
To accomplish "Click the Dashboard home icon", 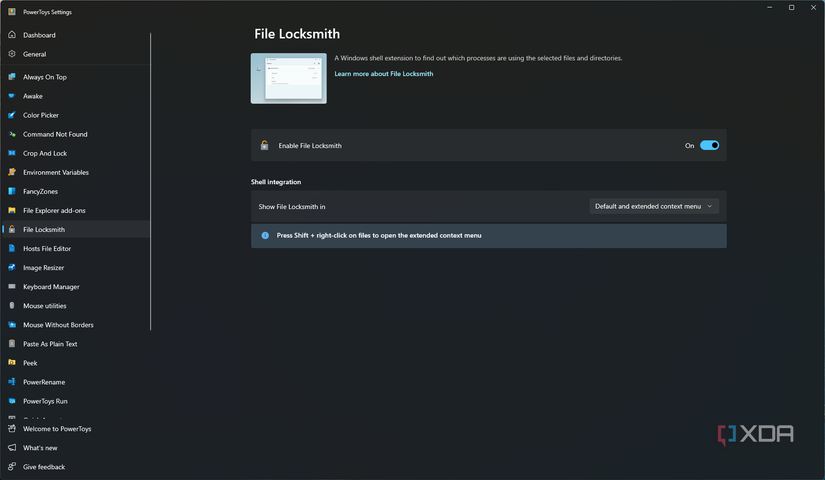I will click(x=12, y=35).
